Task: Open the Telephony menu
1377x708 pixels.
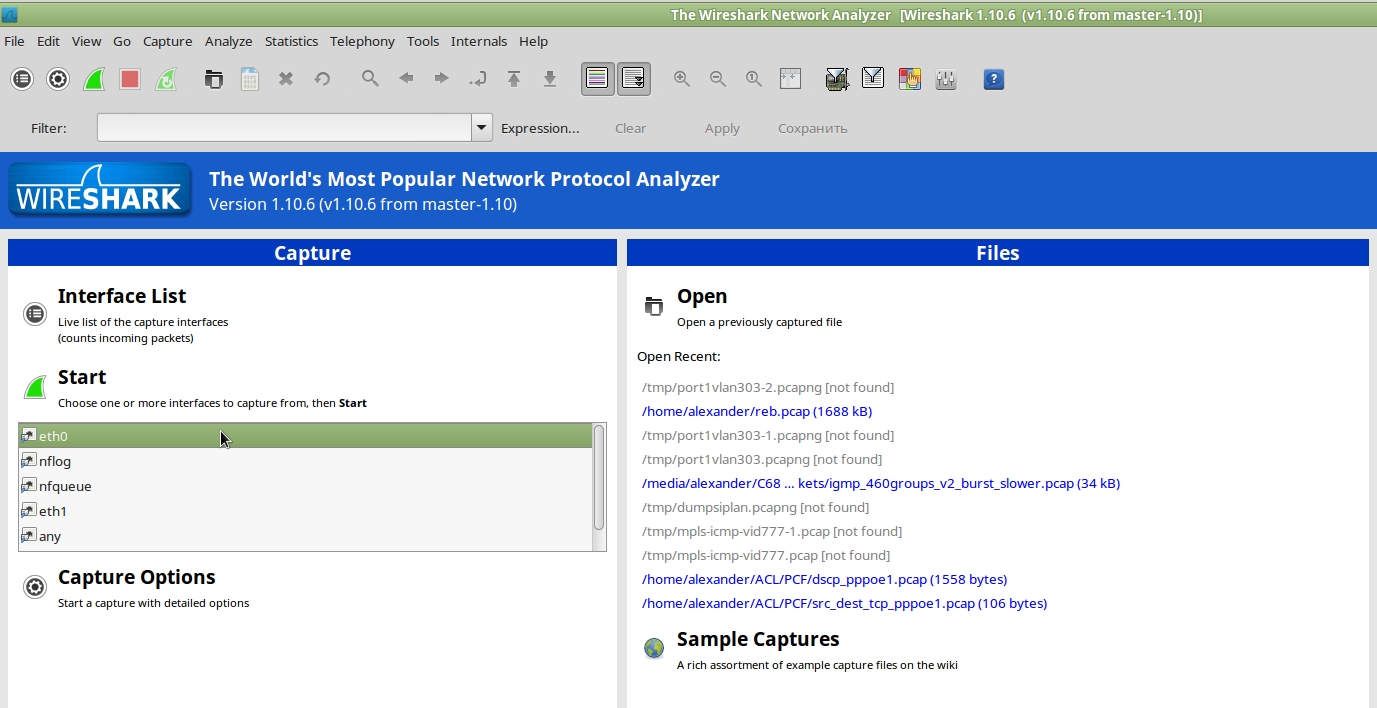Action: point(362,41)
